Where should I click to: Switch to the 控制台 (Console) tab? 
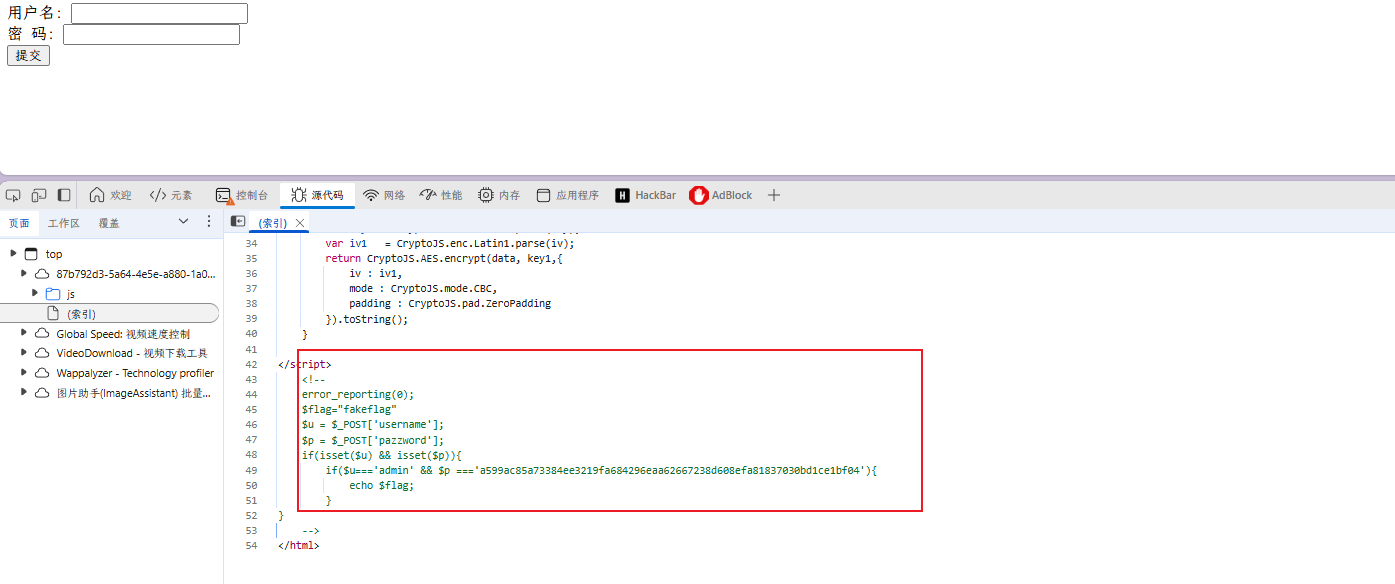pos(242,195)
